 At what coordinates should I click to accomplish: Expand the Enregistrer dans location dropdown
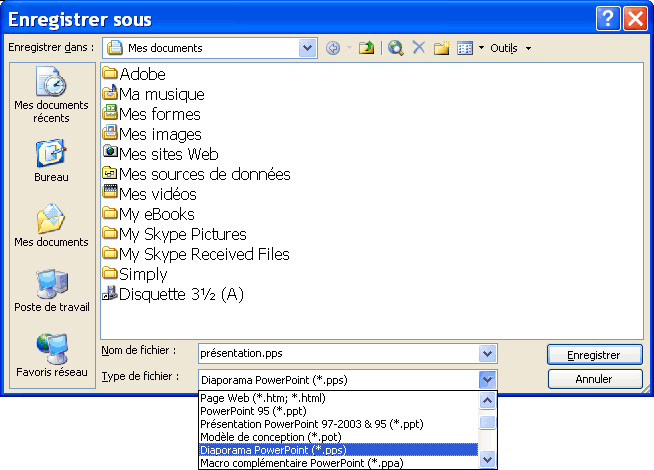pos(307,48)
